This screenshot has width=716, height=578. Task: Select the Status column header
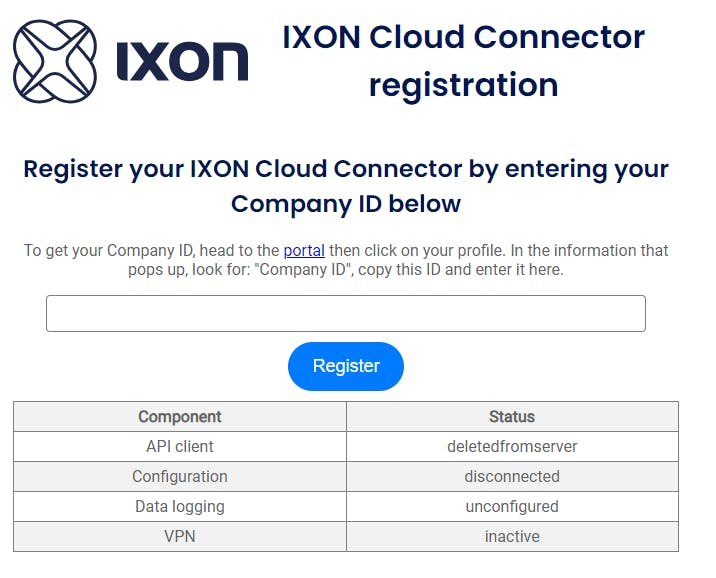coord(512,416)
